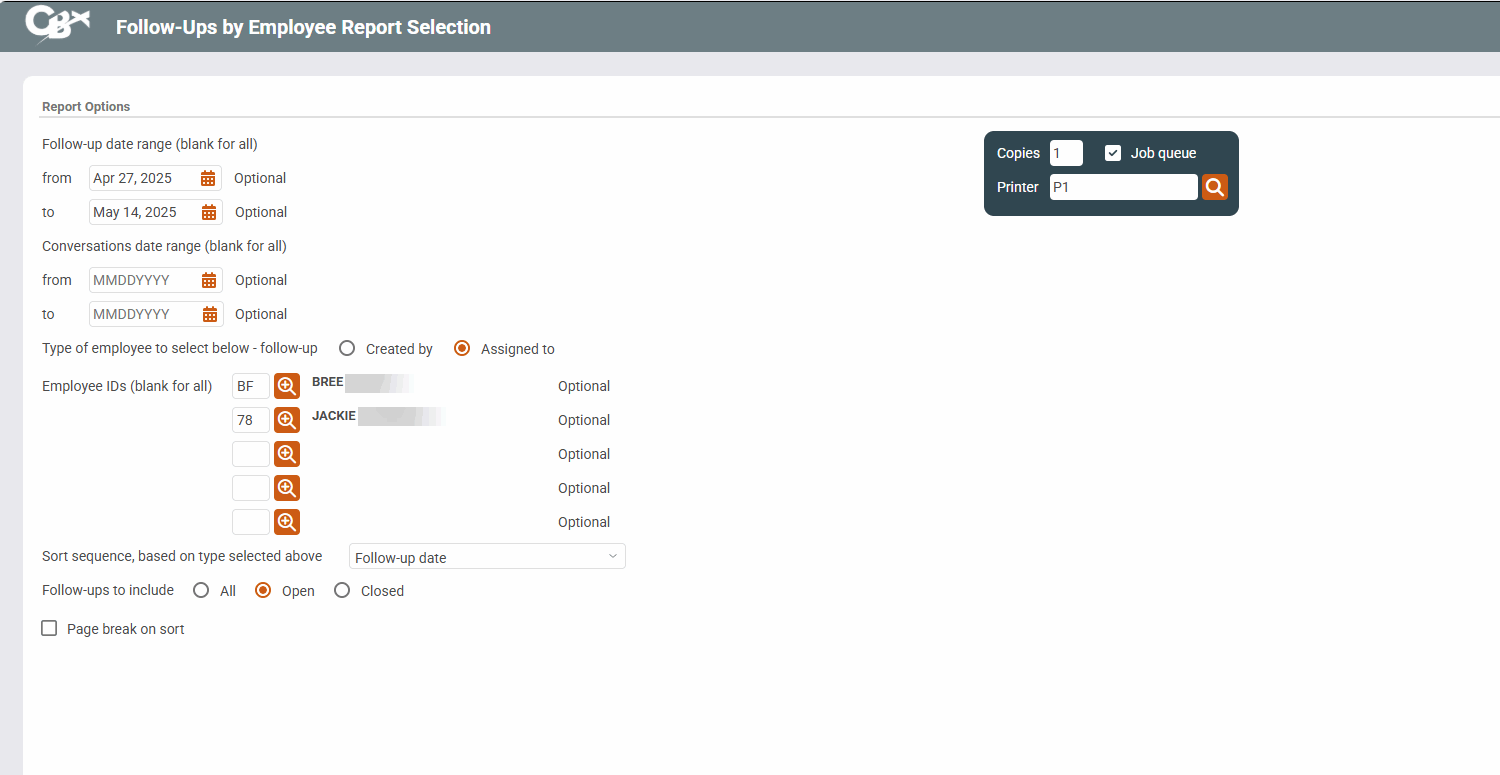Open calendar for conversations from date
1500x775 pixels.
click(x=209, y=280)
